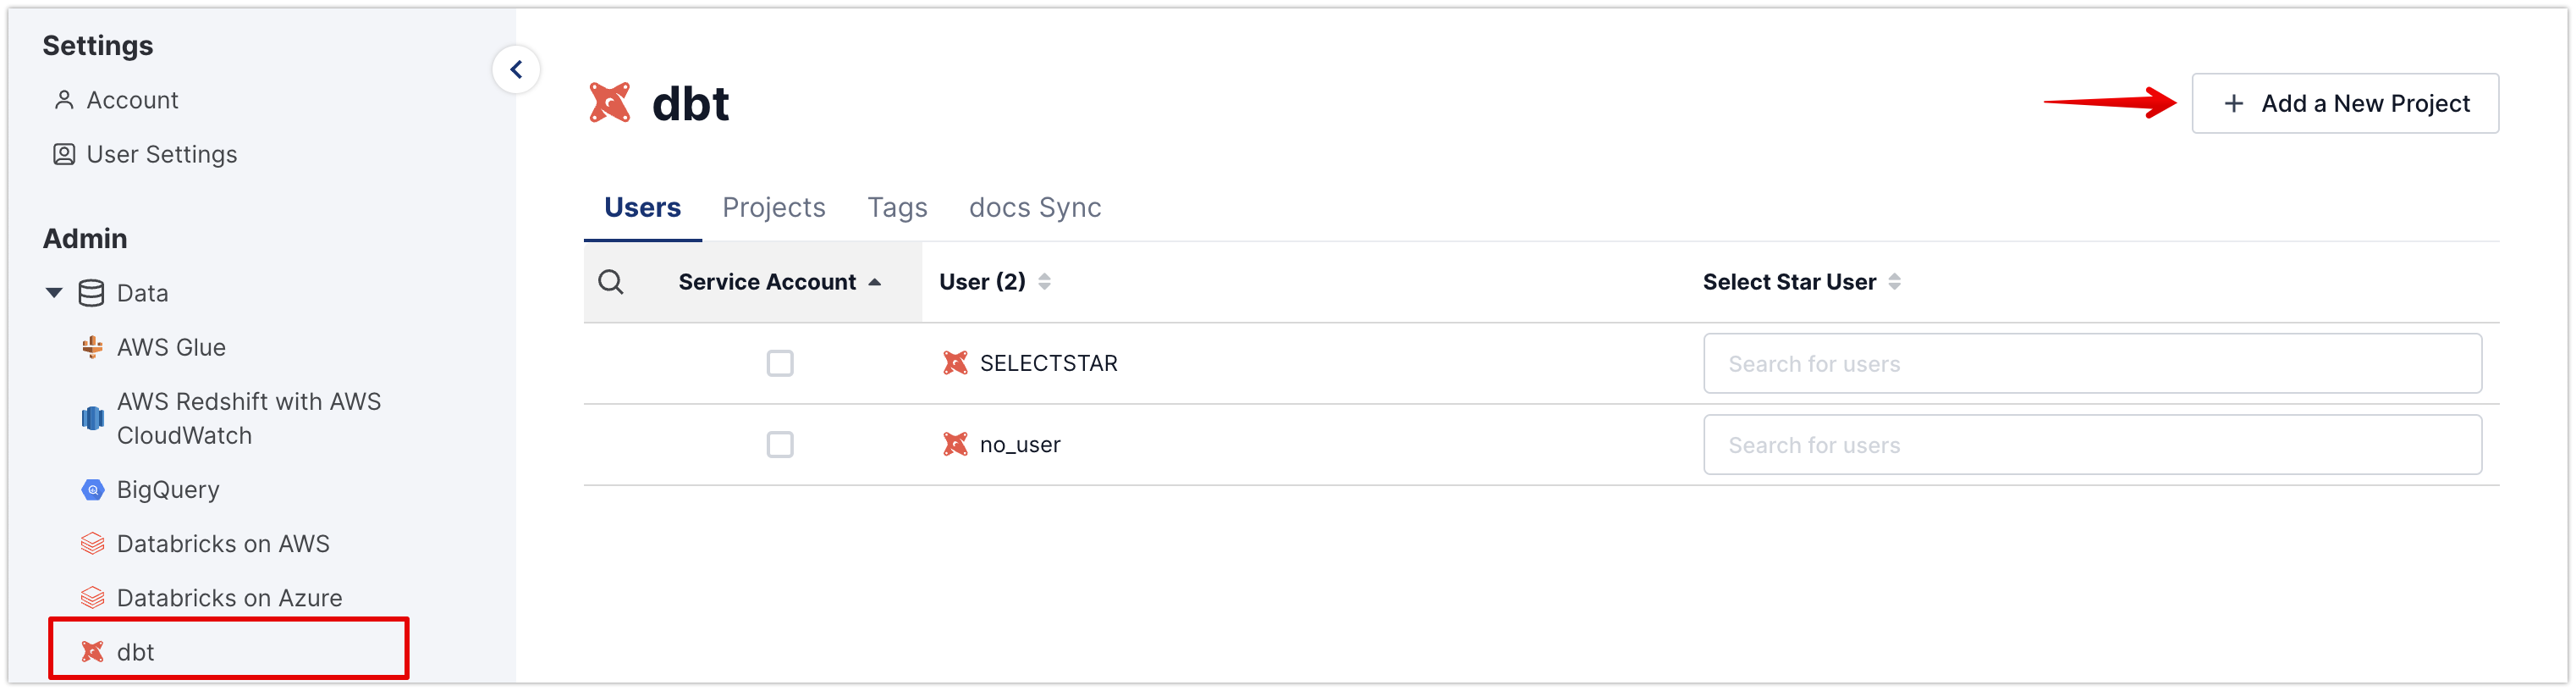
Task: Check Service Account box for no_user
Action: (x=780, y=445)
